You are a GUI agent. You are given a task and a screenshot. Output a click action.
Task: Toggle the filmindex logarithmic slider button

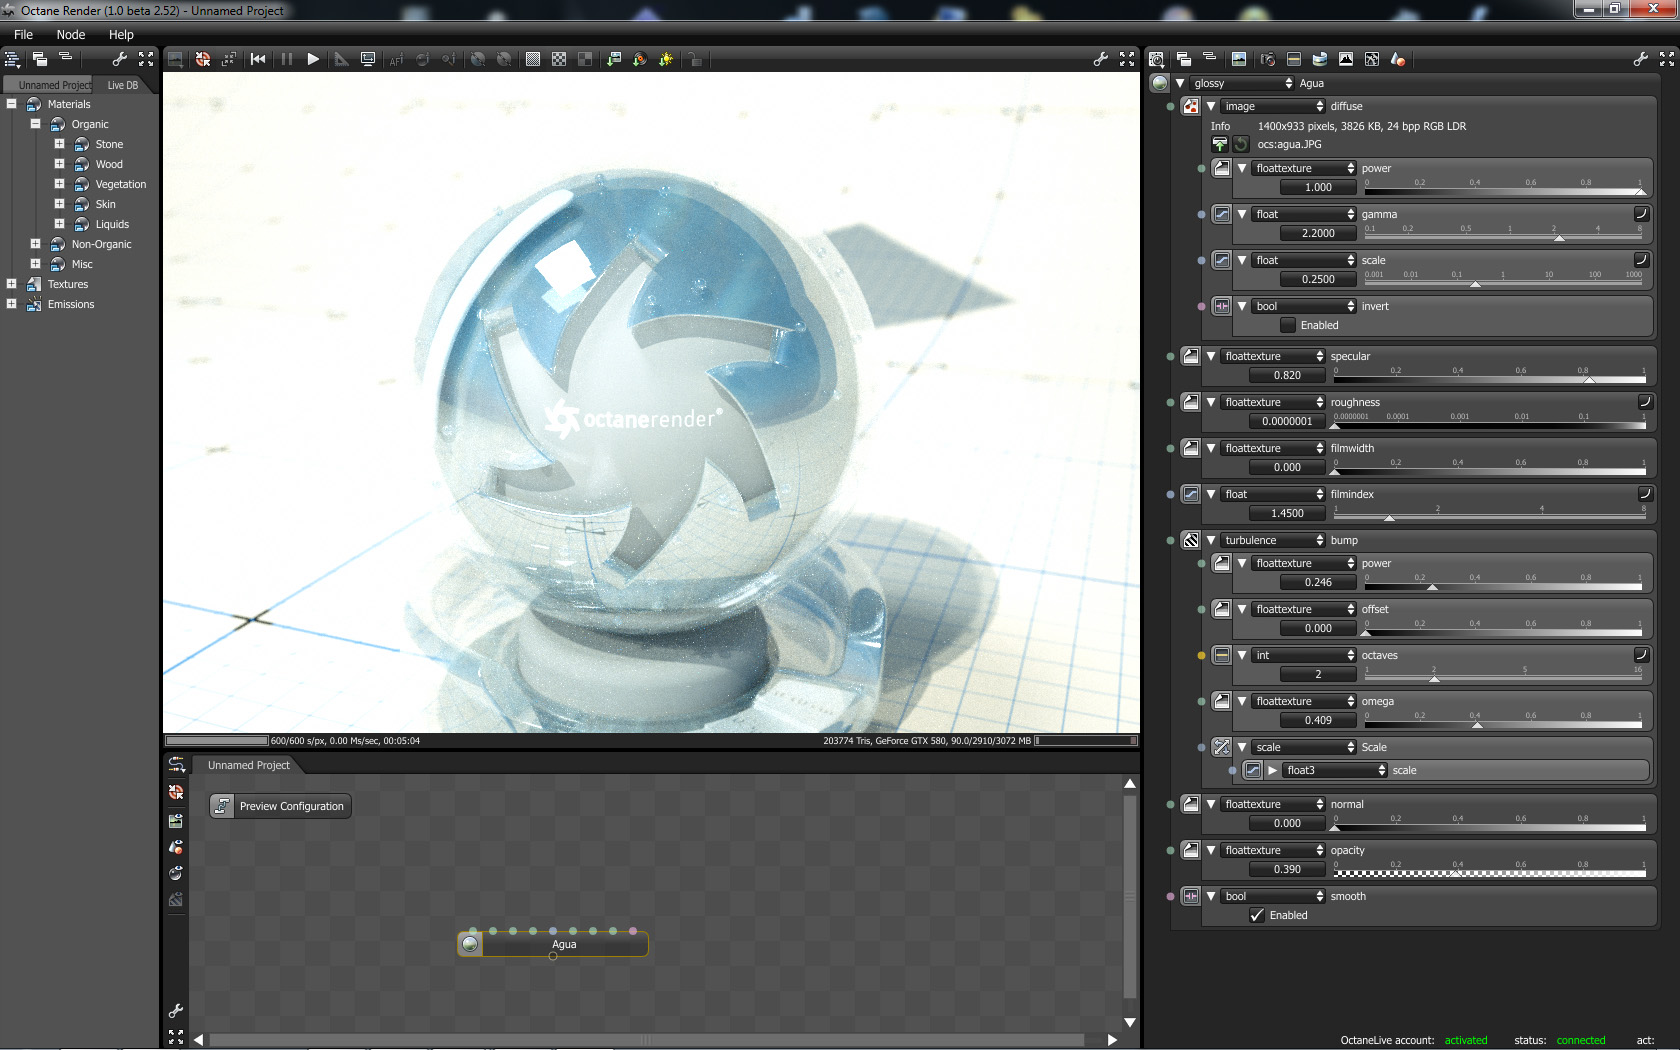(1645, 493)
